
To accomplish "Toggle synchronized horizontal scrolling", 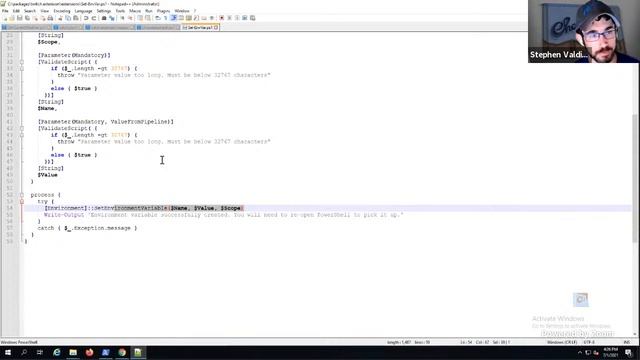I will pos(148,18).
